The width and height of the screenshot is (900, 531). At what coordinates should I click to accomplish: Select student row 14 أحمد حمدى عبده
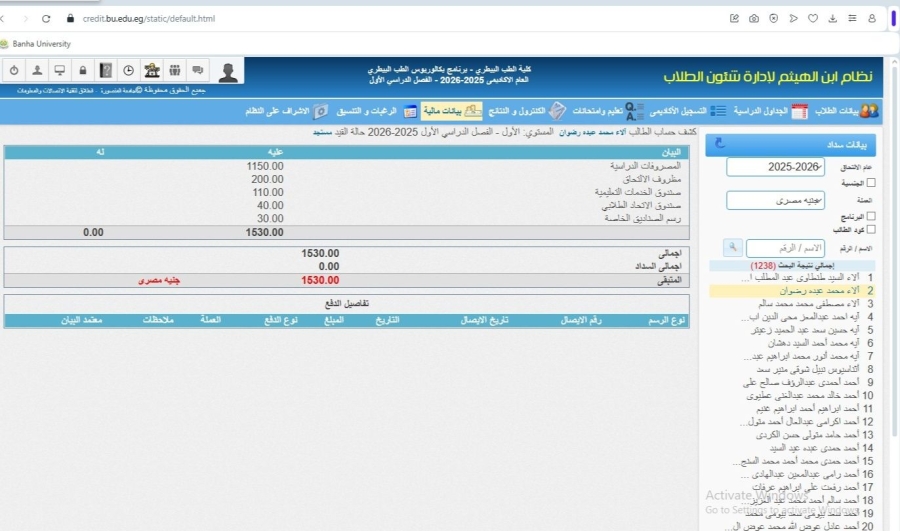(792, 448)
